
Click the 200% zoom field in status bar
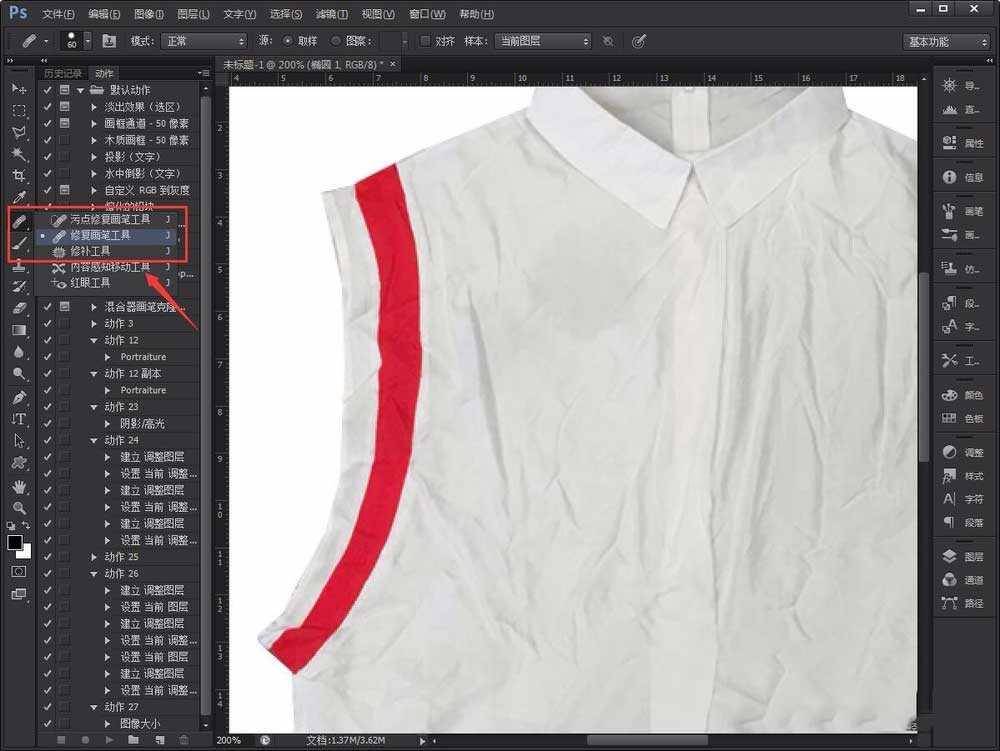tap(229, 740)
